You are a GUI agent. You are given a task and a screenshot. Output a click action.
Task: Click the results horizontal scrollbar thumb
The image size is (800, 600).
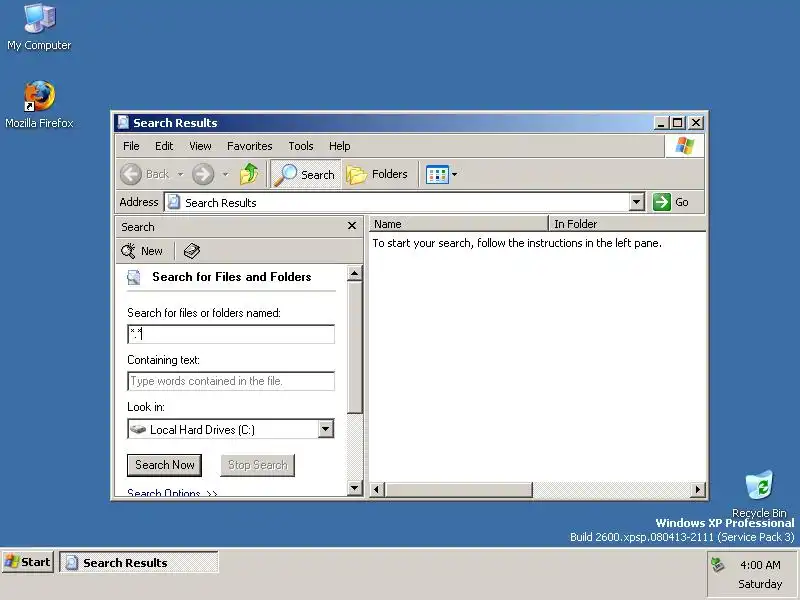click(458, 490)
